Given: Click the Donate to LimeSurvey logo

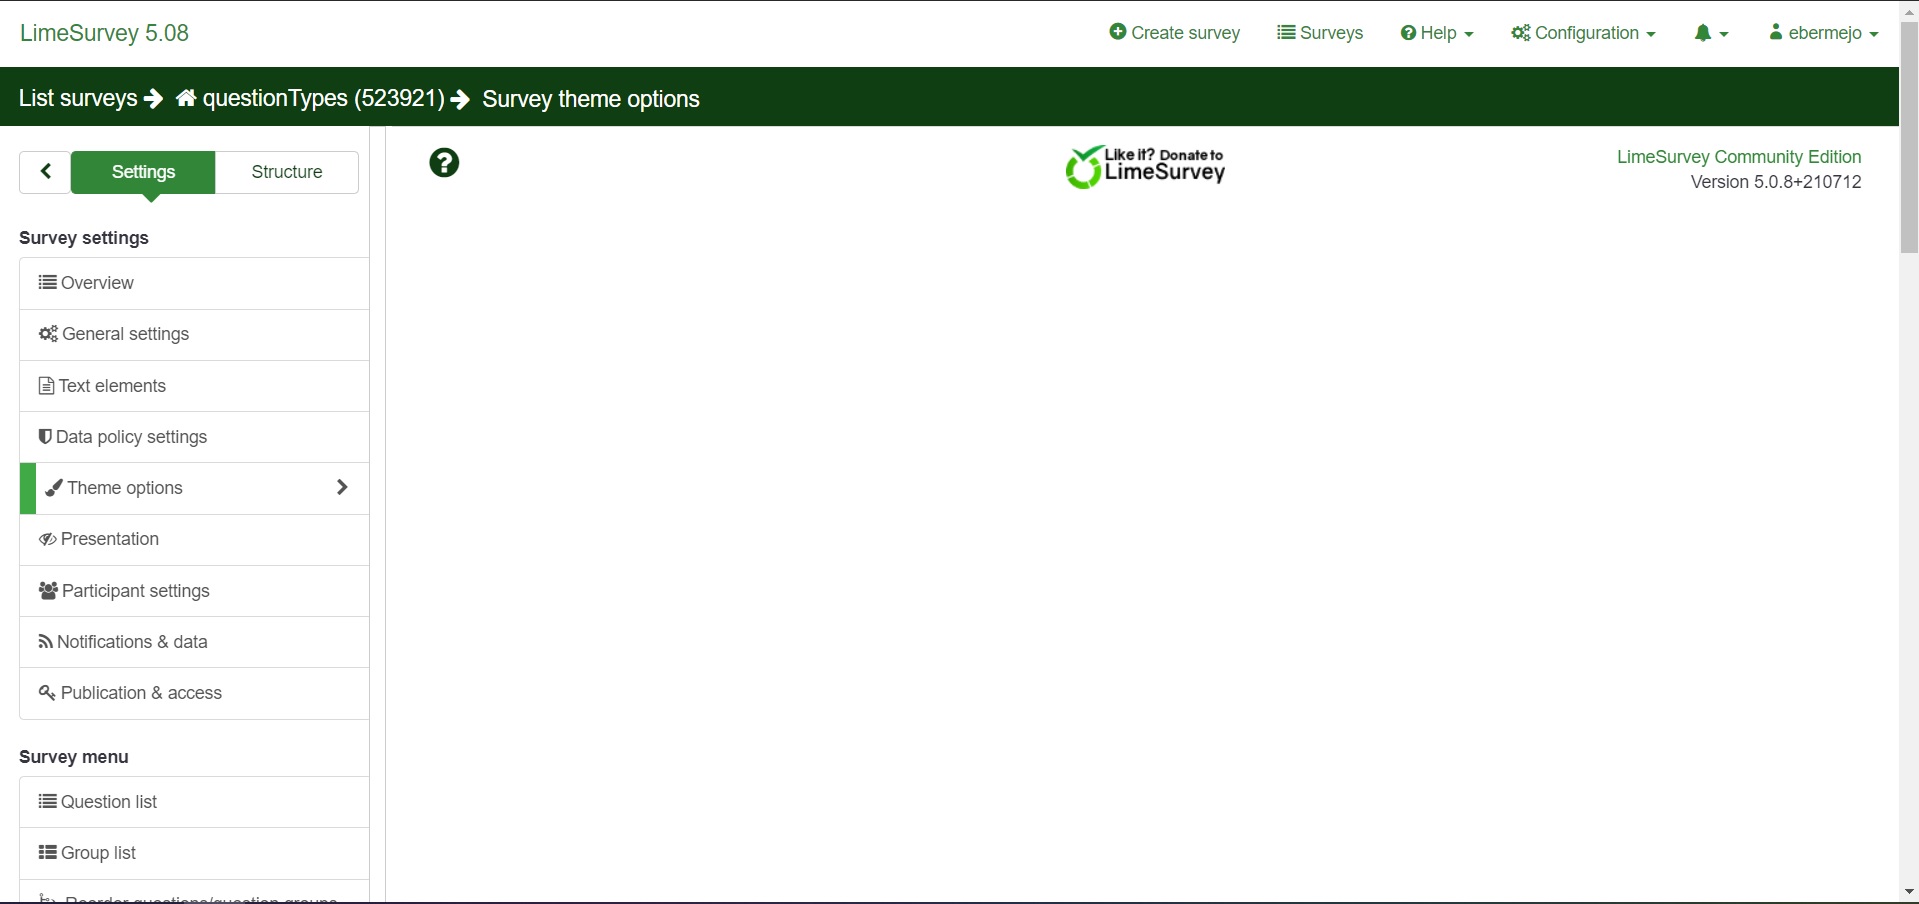Looking at the screenshot, I should 1145,167.
